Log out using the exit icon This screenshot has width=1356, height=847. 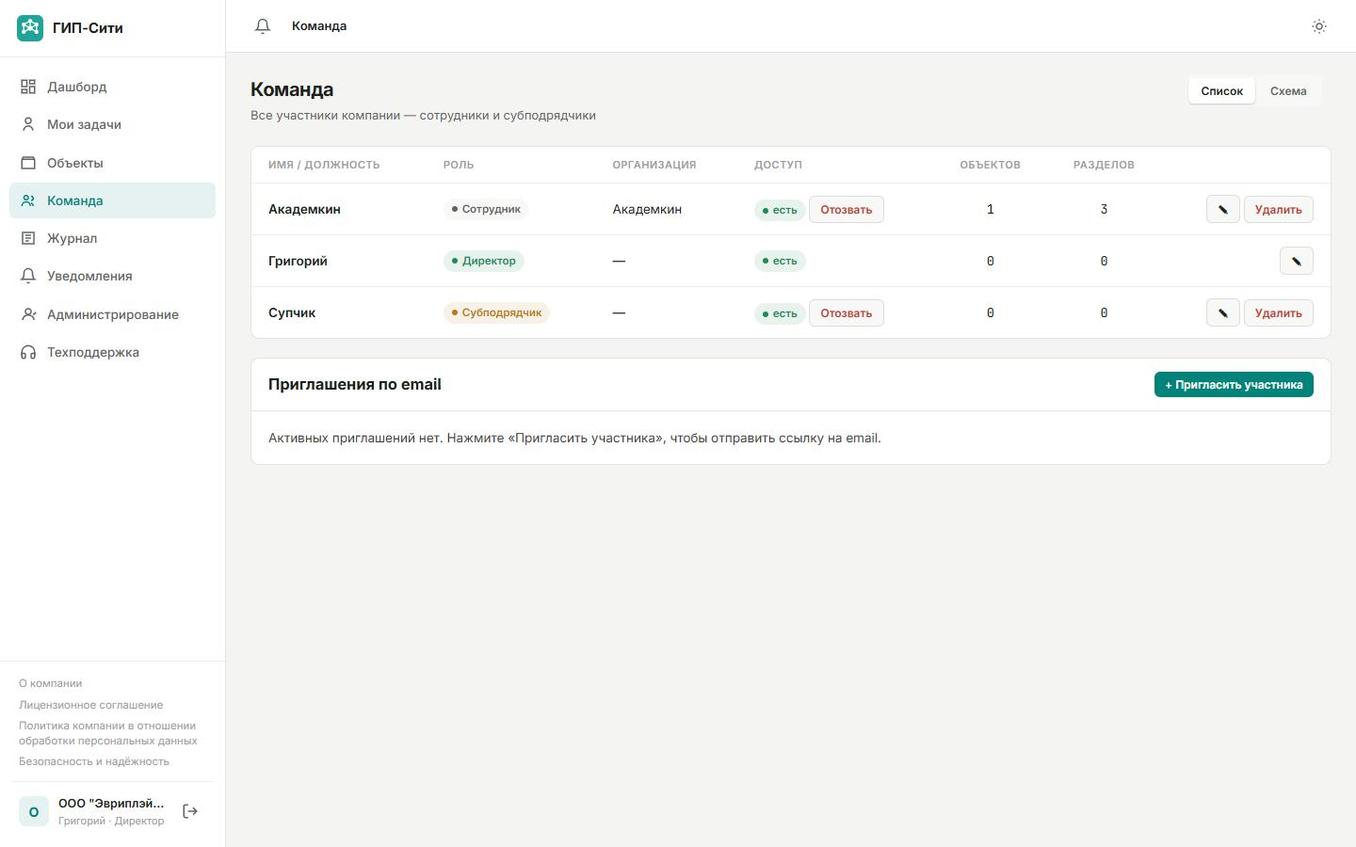pos(190,811)
